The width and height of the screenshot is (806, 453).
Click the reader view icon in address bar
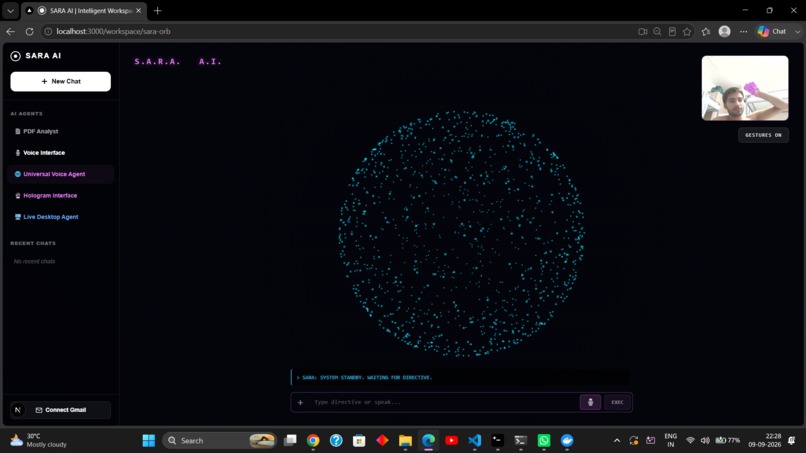672,31
